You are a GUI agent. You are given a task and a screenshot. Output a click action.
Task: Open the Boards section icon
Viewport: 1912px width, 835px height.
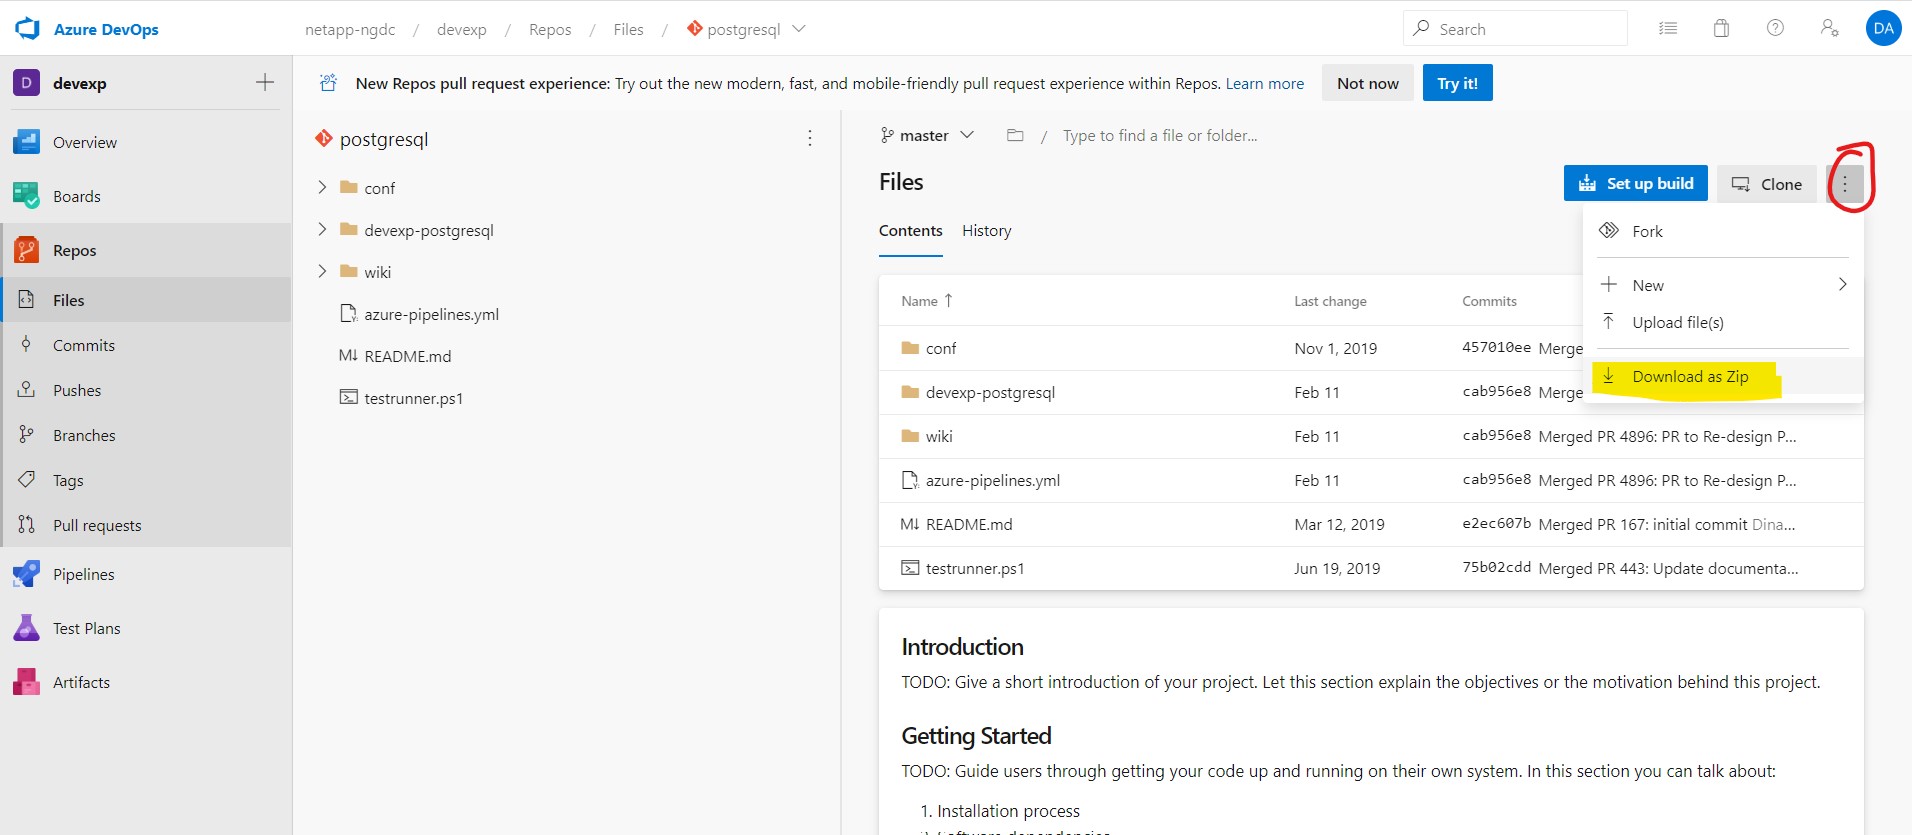27,196
